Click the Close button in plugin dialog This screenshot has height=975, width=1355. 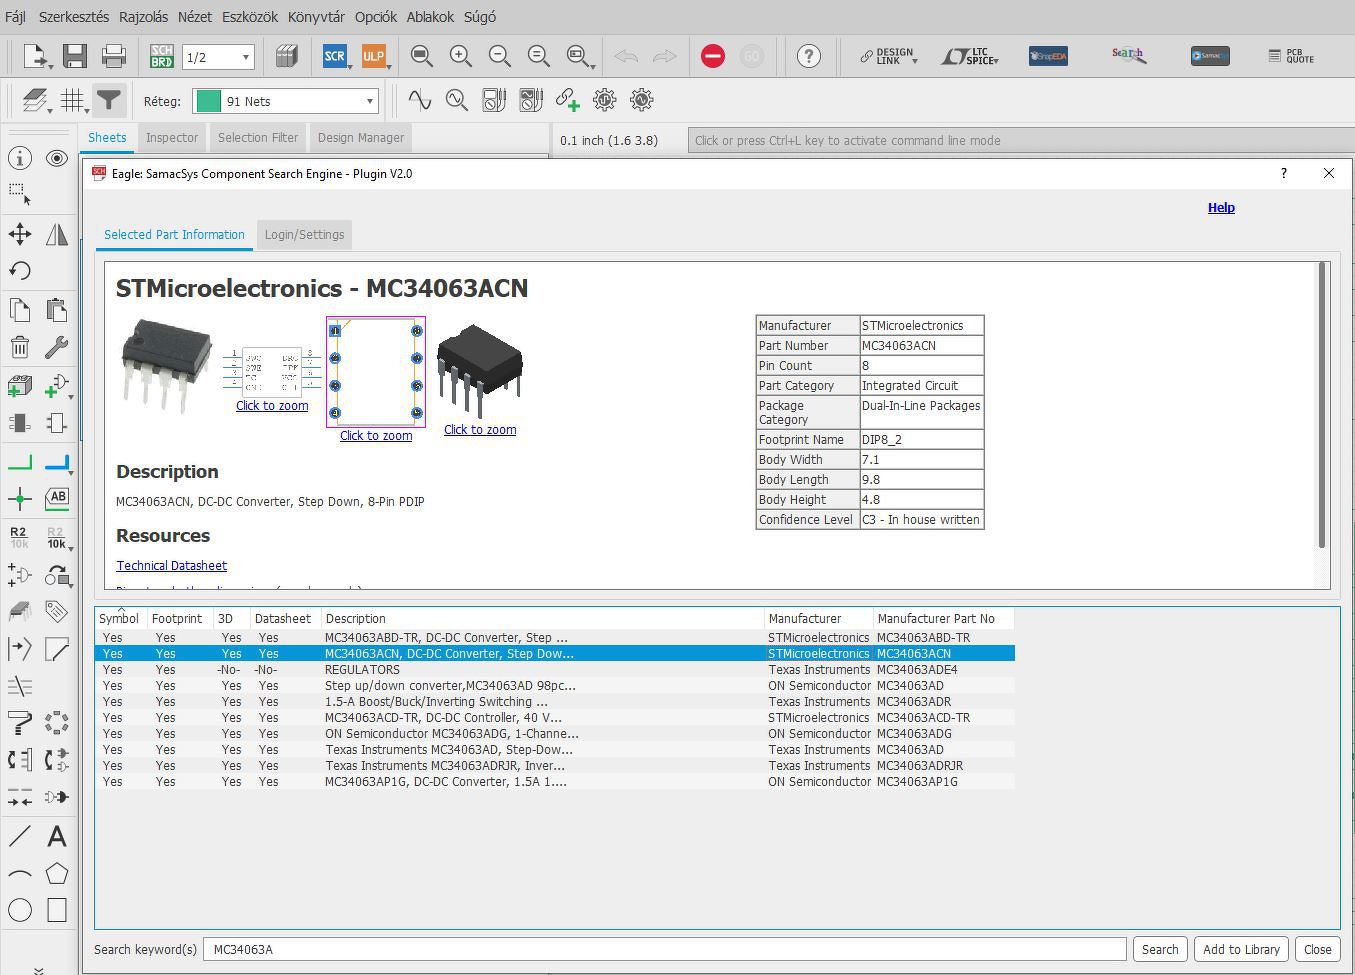click(1318, 950)
